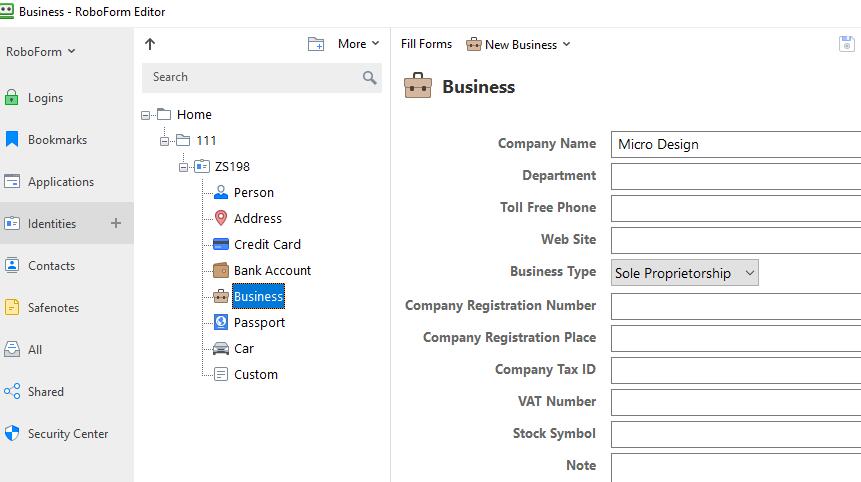Go to Logins section
Image resolution: width=861 pixels, height=482 pixels.
click(45, 98)
